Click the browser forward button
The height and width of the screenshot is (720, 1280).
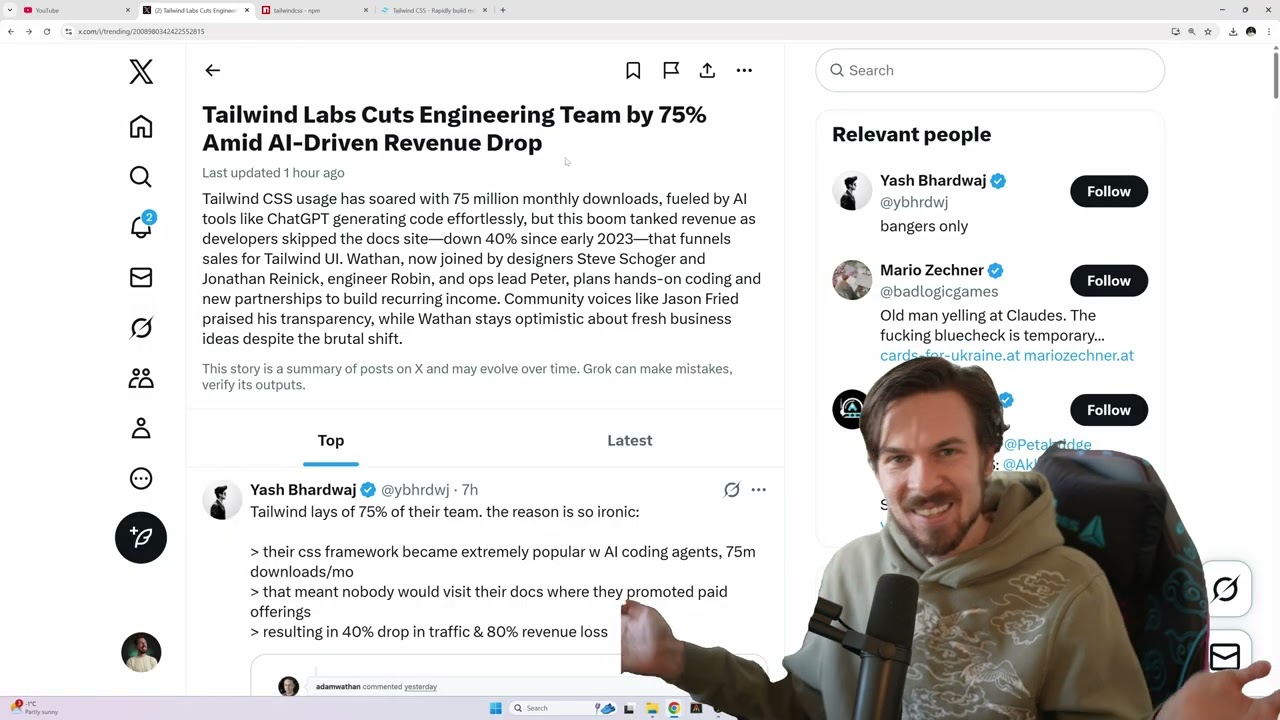pyautogui.click(x=29, y=31)
